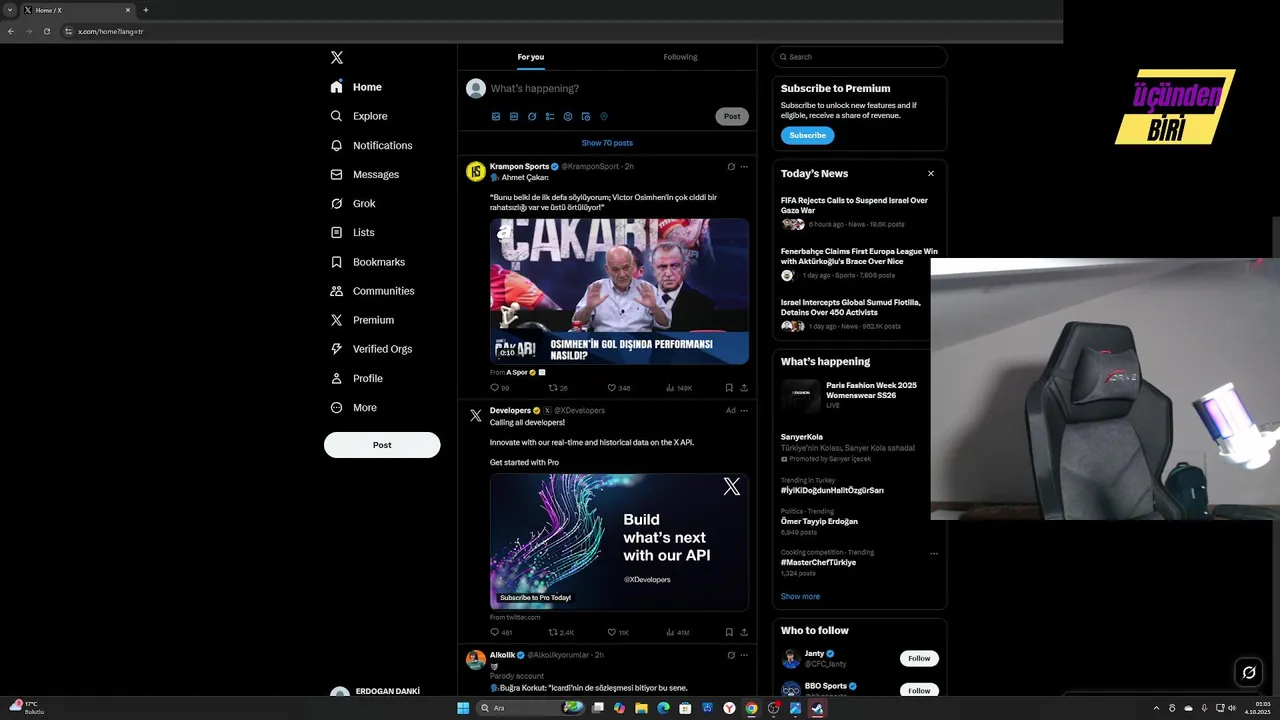Click the X logo in the sidebar
The image size is (1280, 720).
click(337, 58)
